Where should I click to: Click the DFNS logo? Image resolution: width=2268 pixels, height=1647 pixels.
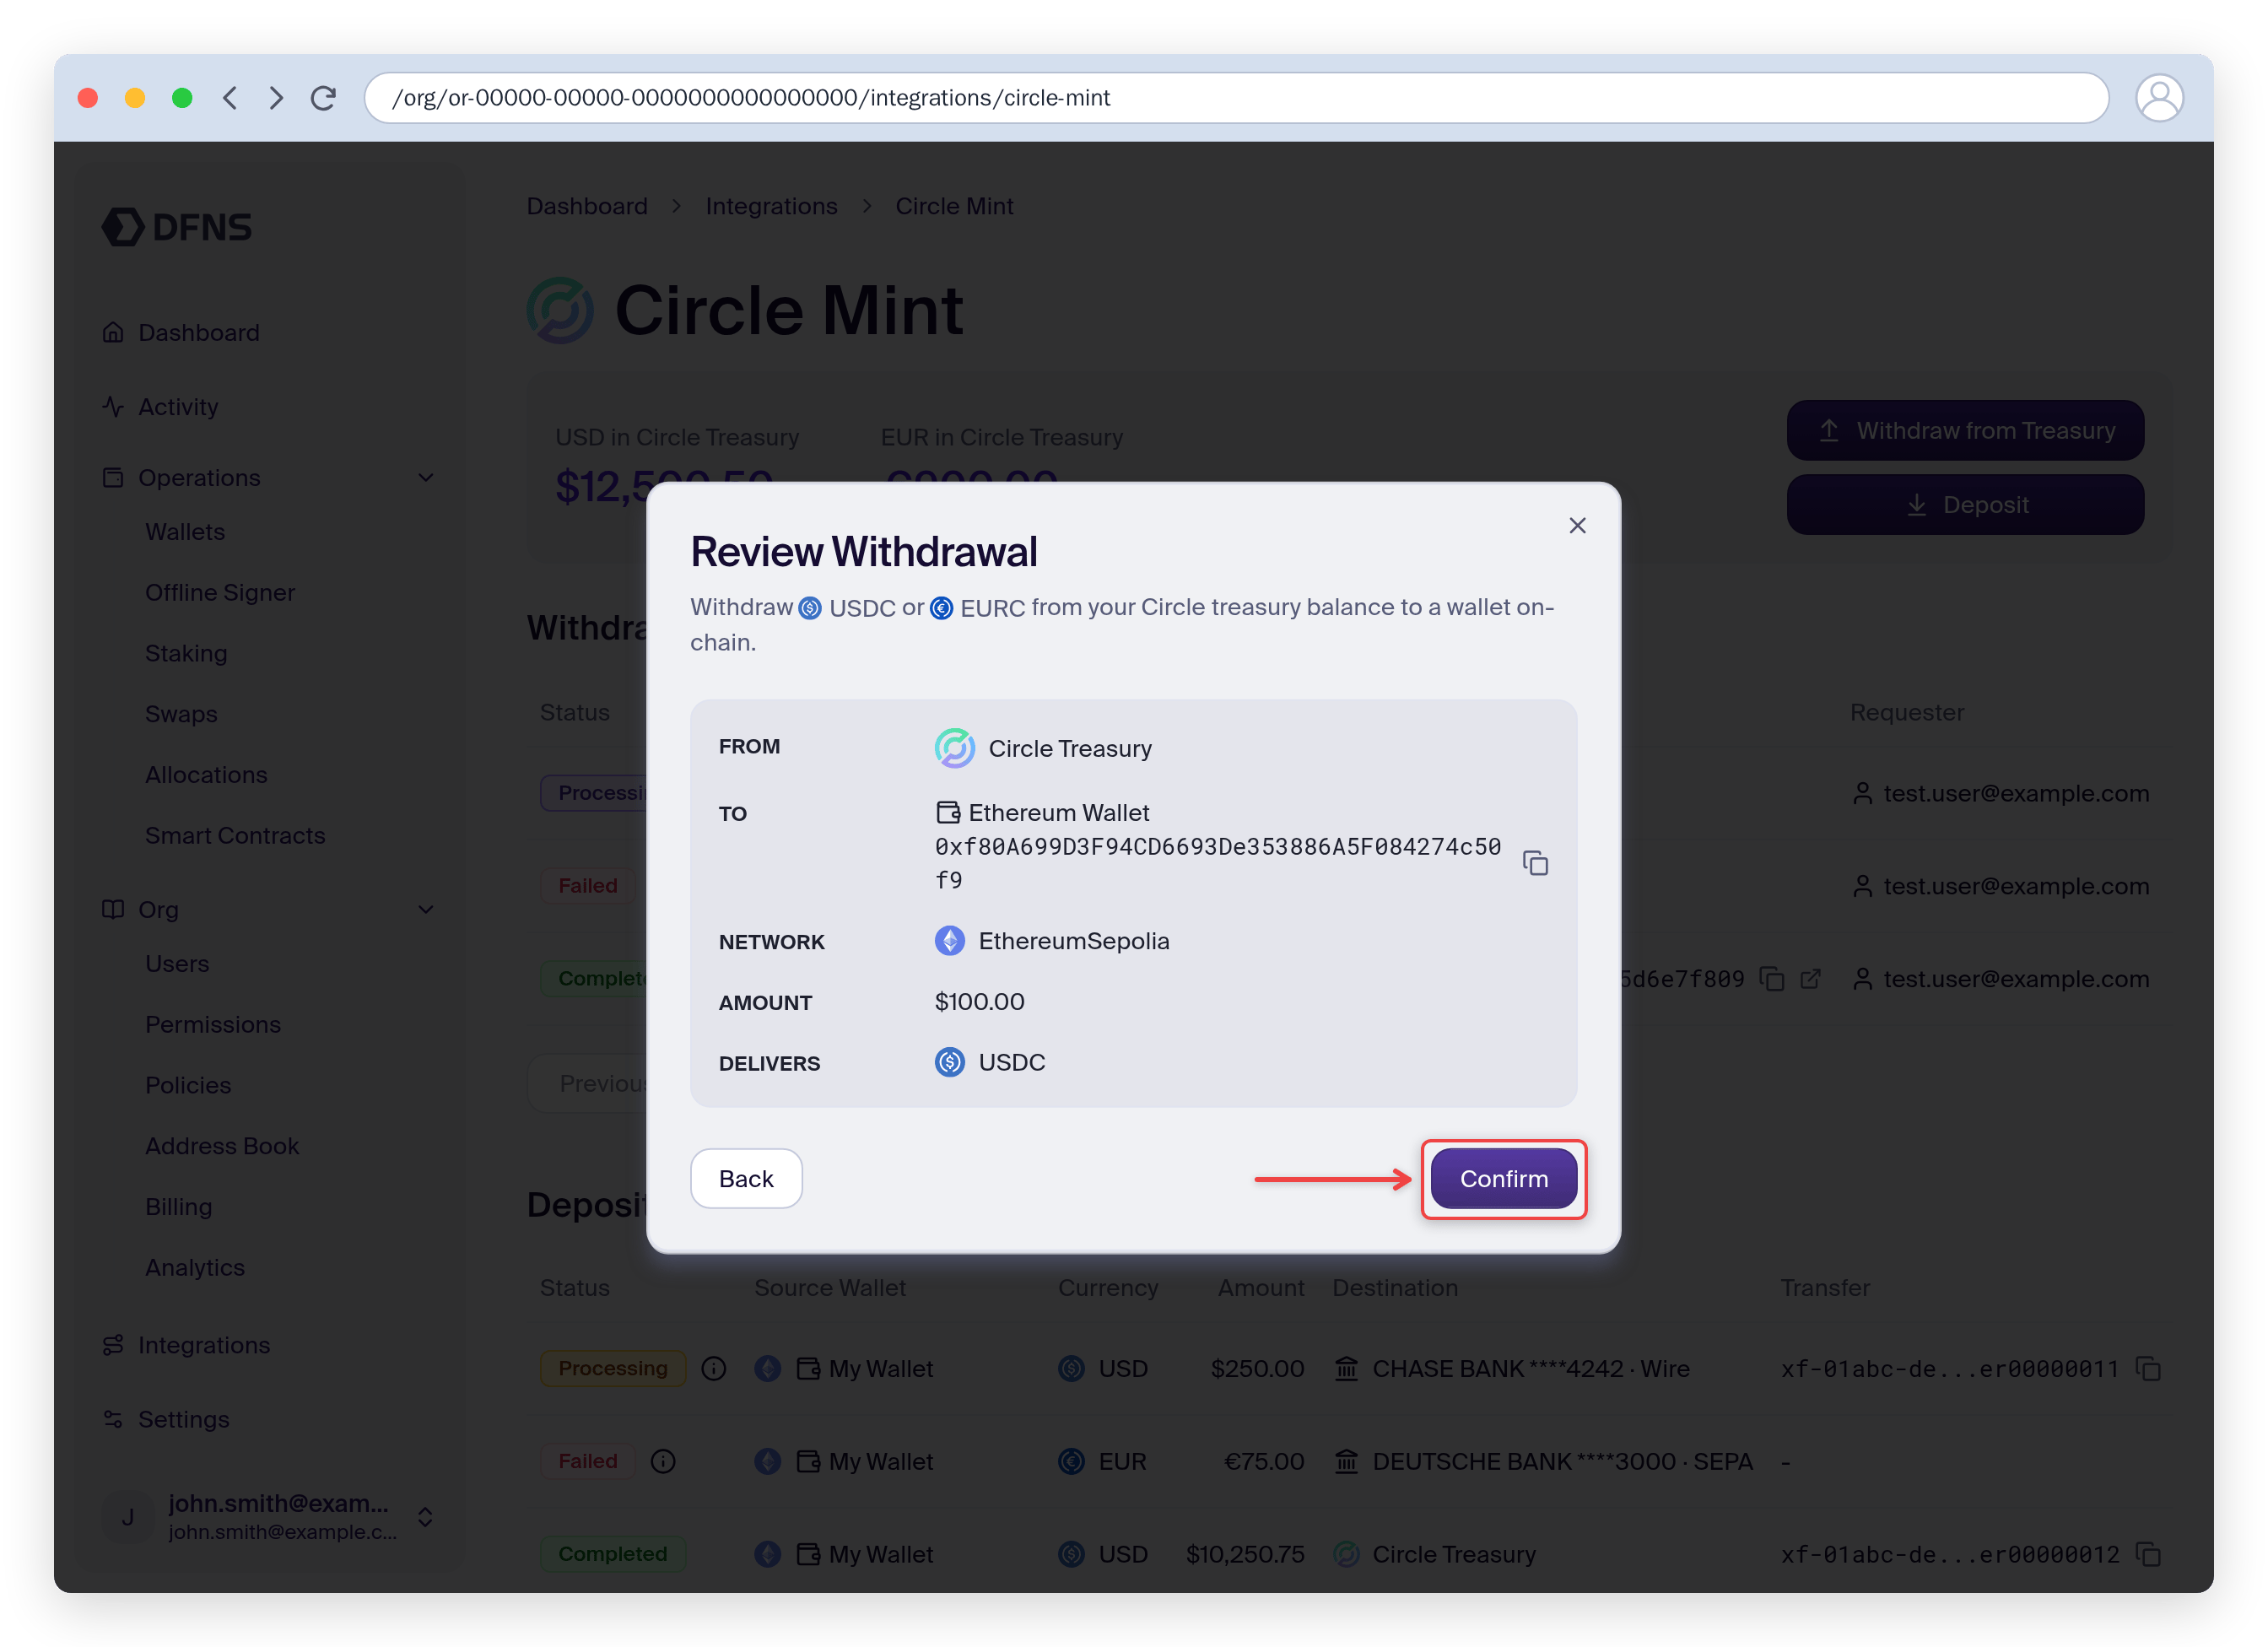click(x=177, y=227)
